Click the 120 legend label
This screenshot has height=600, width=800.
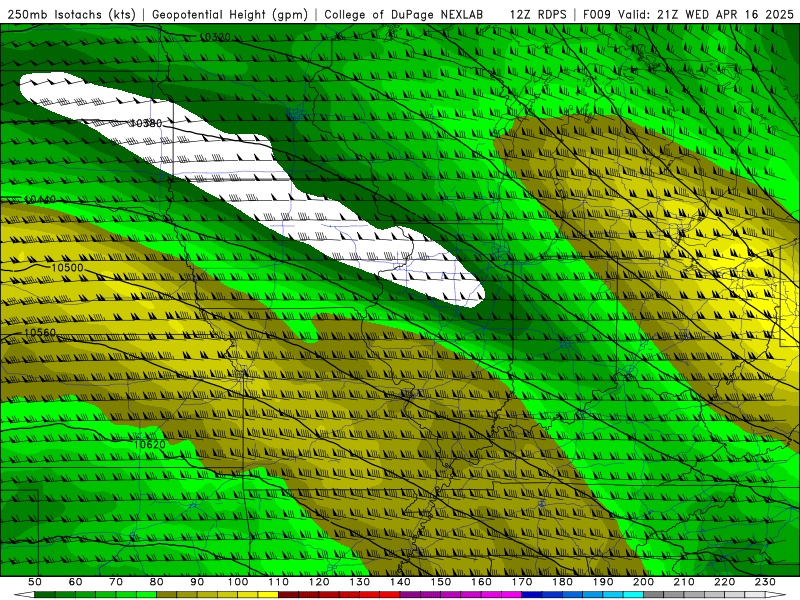pyautogui.click(x=319, y=582)
